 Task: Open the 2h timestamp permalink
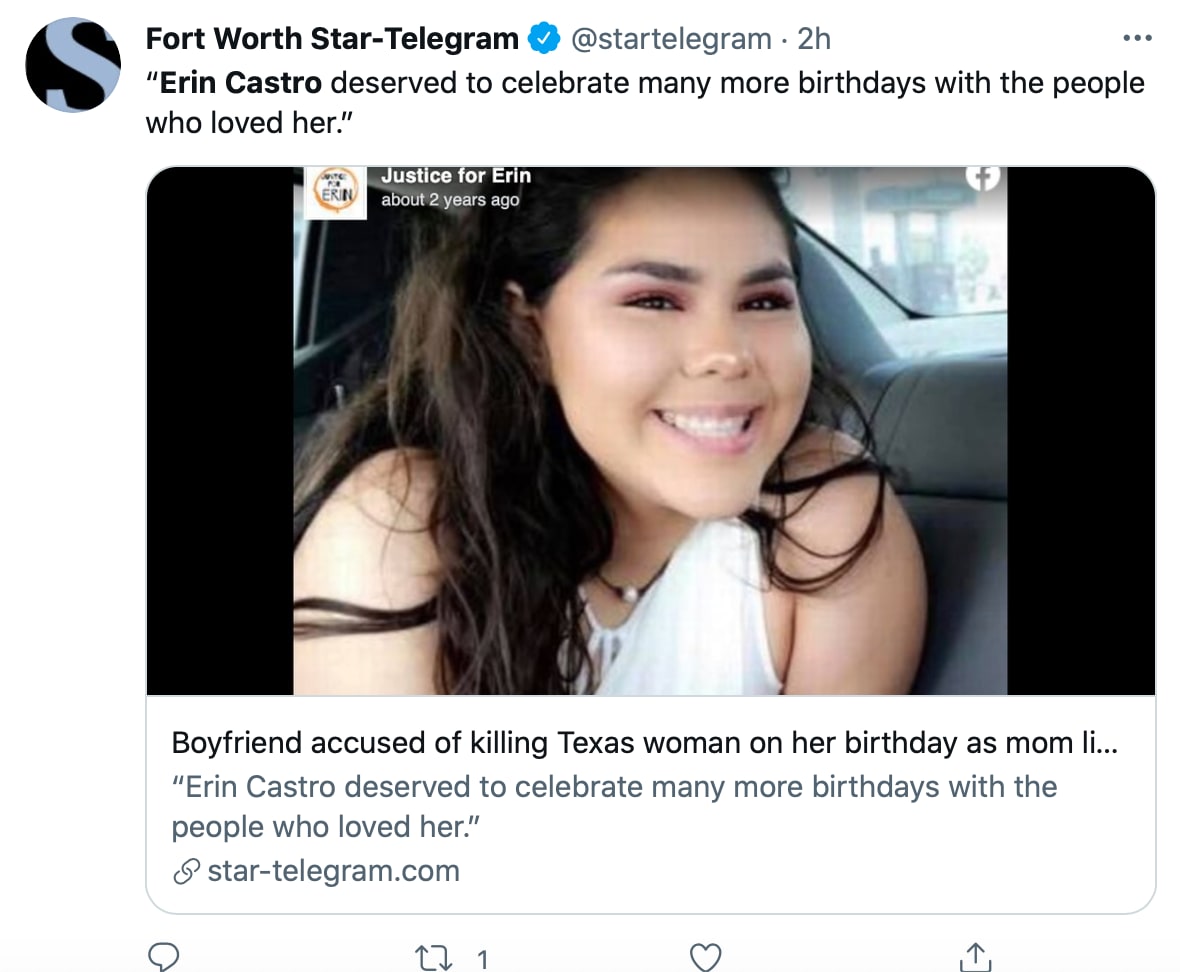(x=814, y=39)
